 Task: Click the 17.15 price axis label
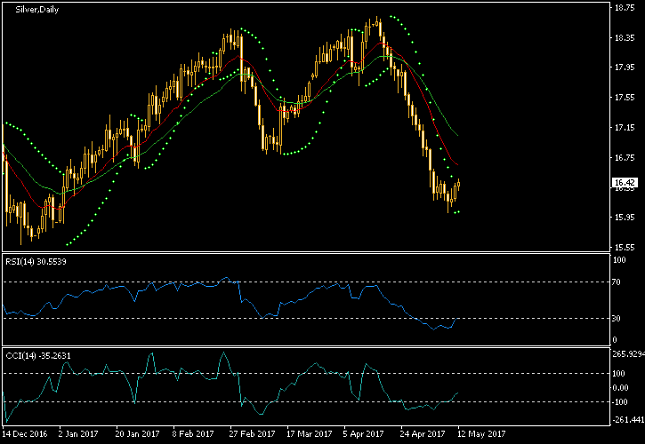(624, 128)
